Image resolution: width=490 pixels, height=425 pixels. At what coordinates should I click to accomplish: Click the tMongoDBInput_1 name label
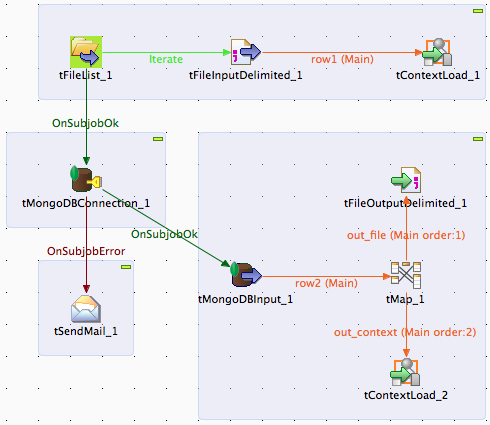[x=246, y=299]
